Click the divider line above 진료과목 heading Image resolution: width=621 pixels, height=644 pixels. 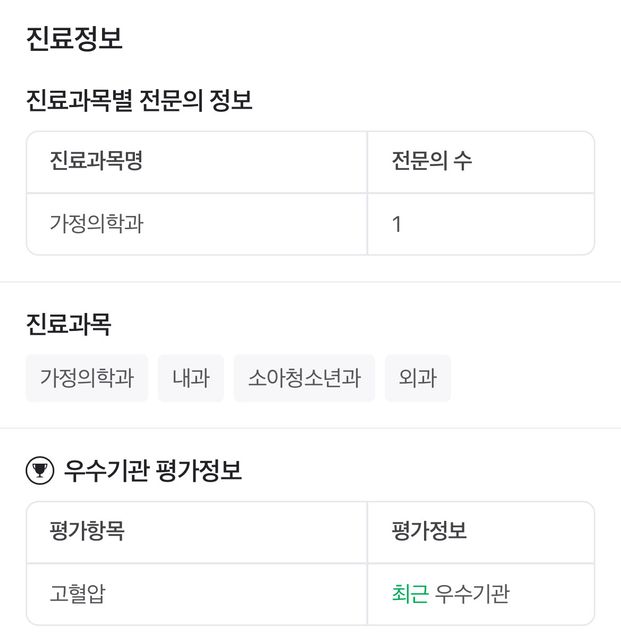point(310,282)
